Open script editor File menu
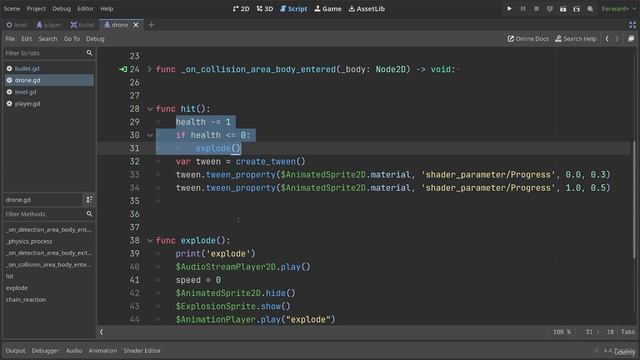This screenshot has height=360, width=640. click(x=10, y=39)
